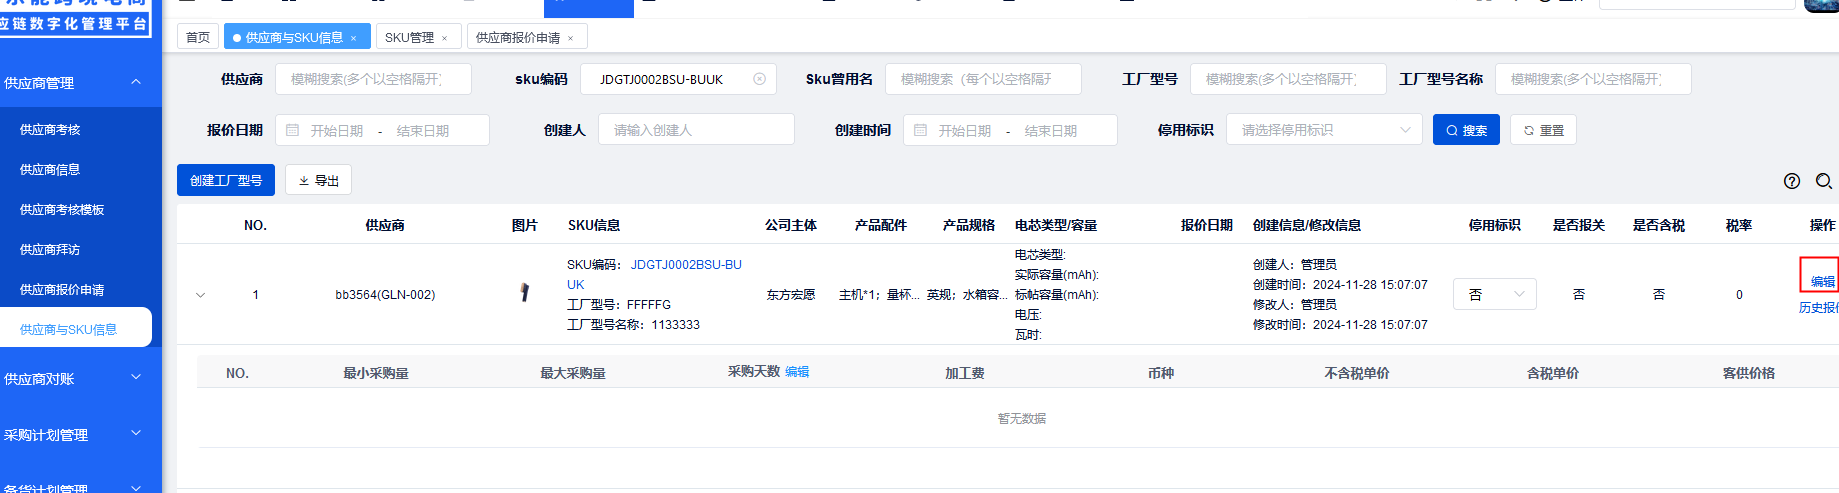
Task: Open the 停用标识 filter dropdown
Action: coord(1324,130)
